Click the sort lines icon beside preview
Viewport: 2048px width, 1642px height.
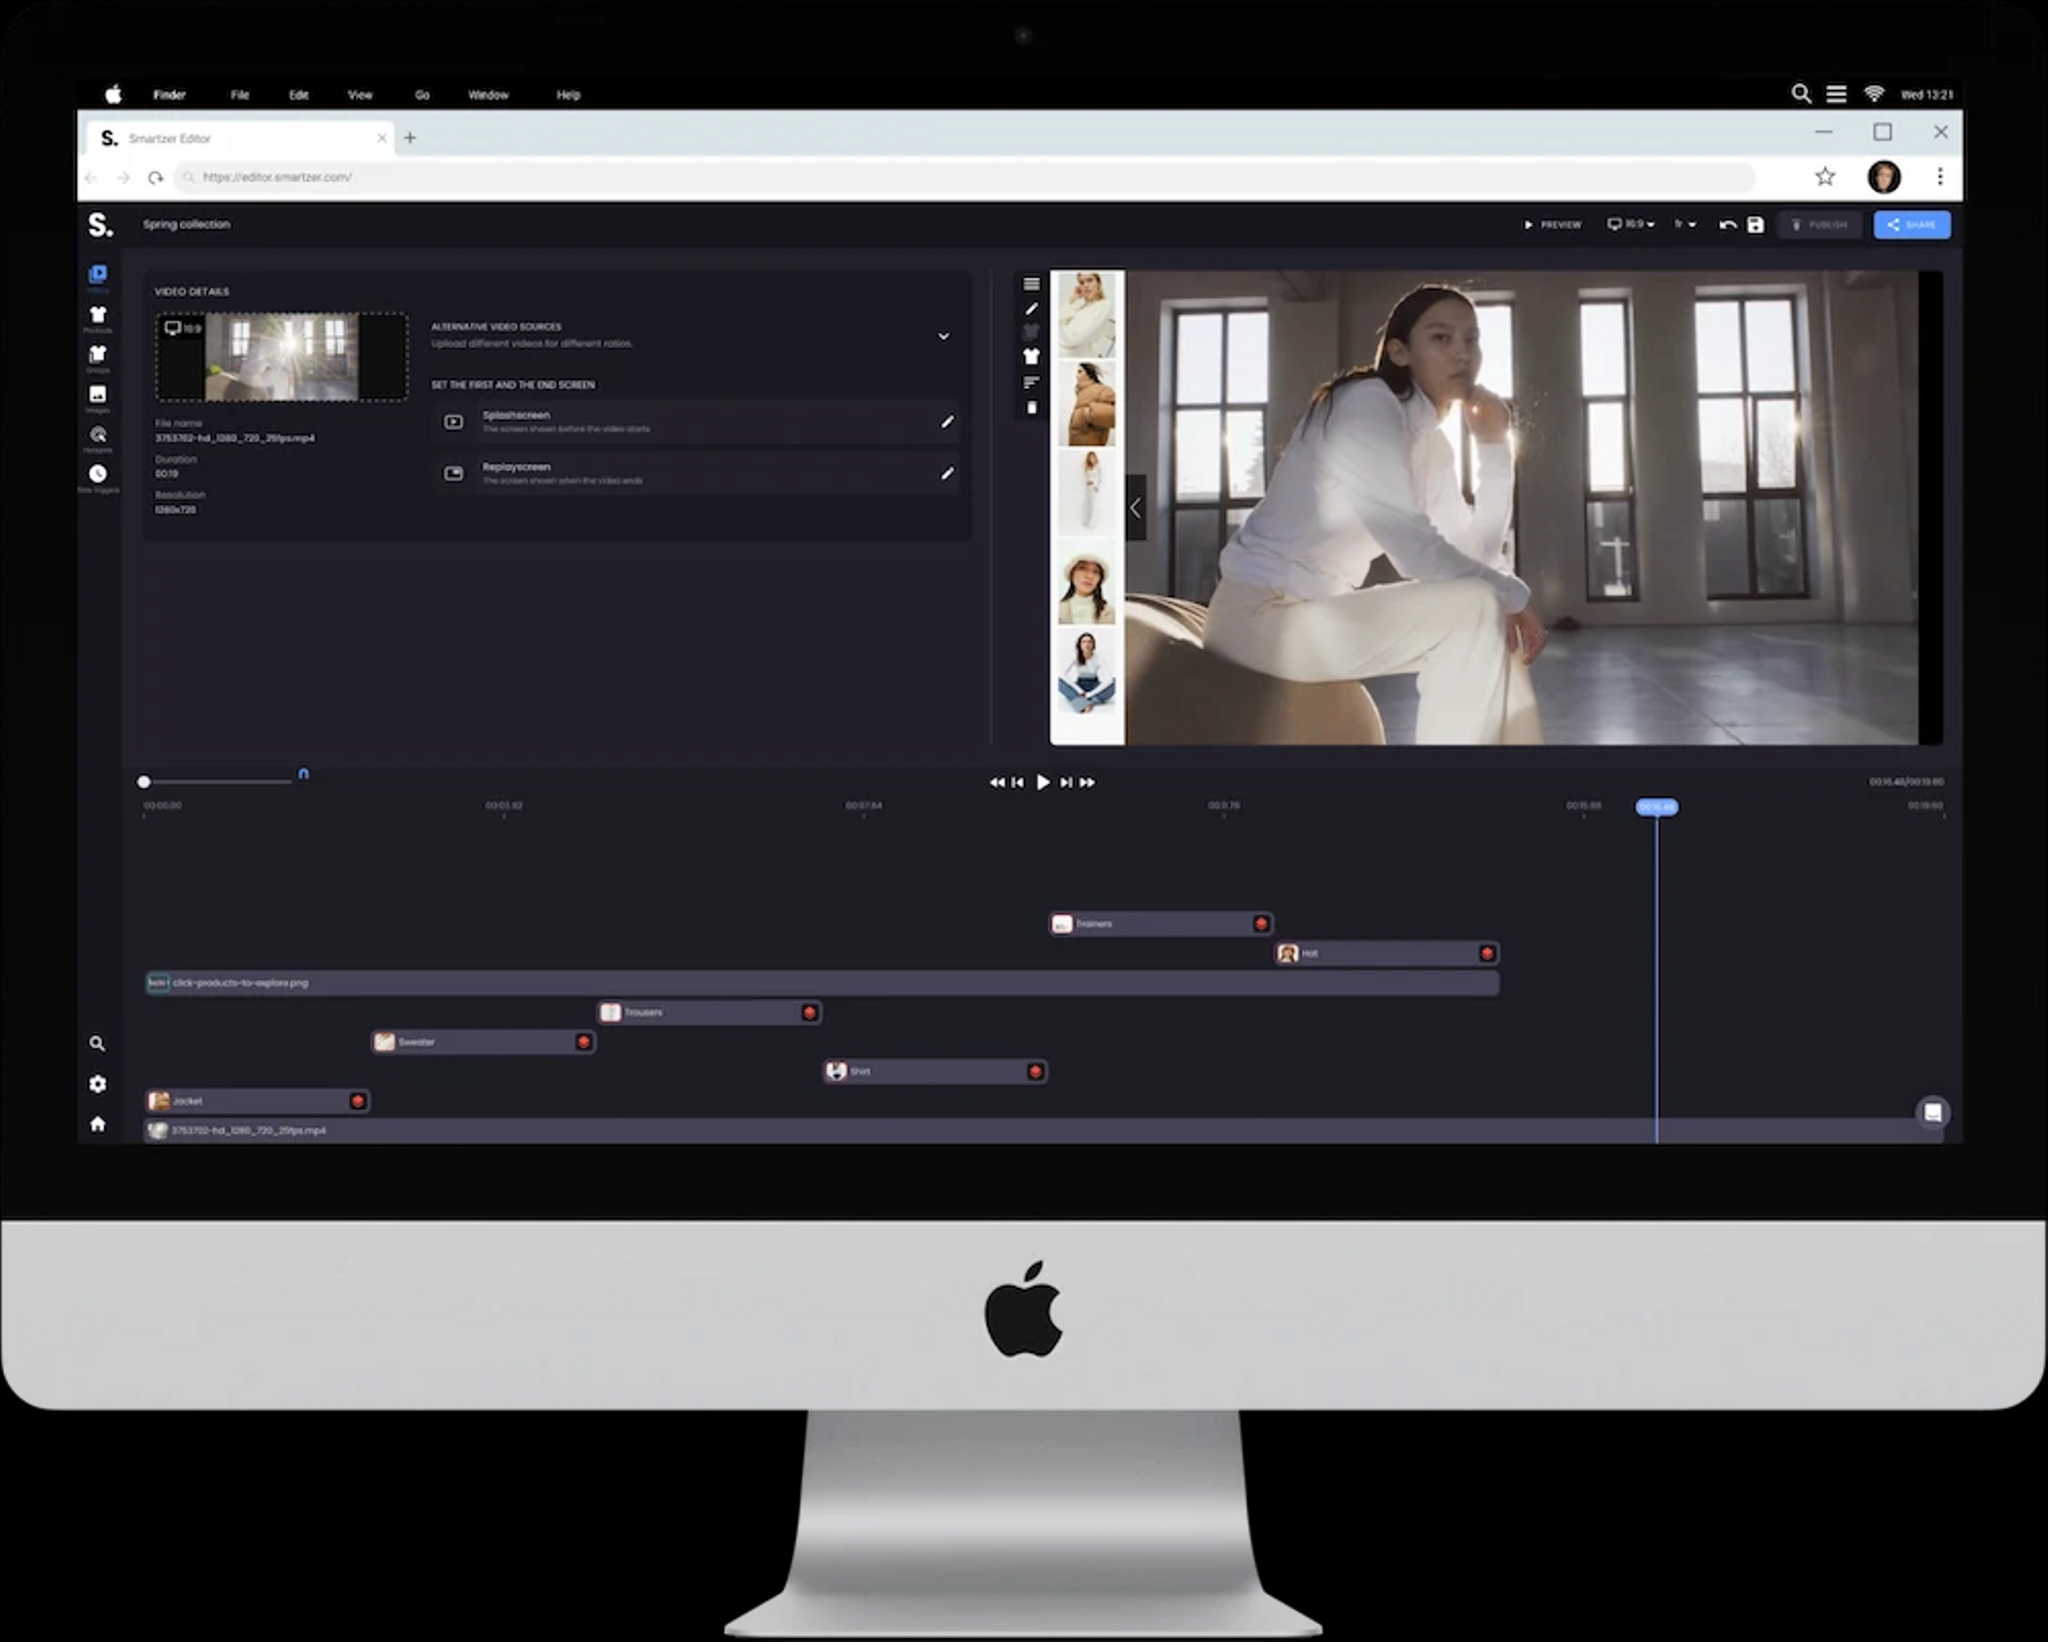(1031, 382)
